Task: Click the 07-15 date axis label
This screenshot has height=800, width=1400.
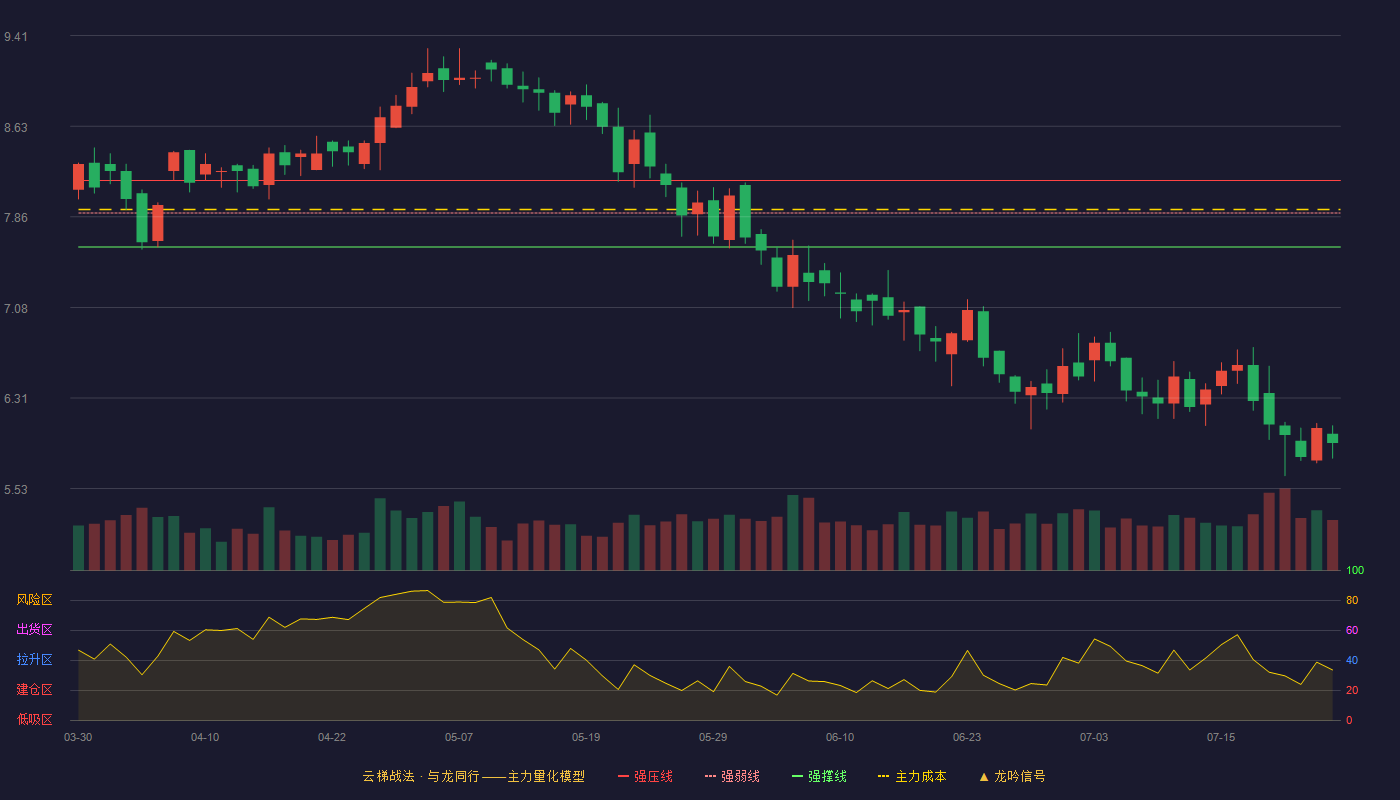Action: pyautogui.click(x=1221, y=737)
